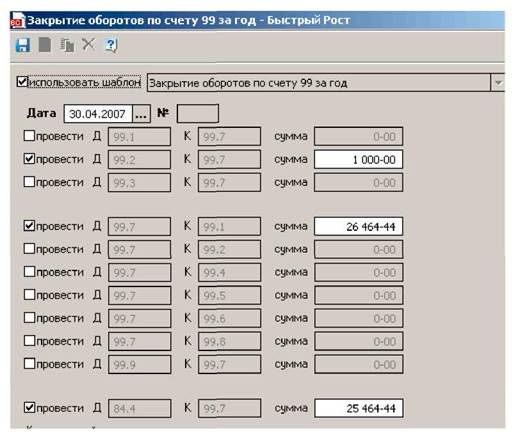Check 'провести' for Д 99.3 К 99.7
This screenshot has height=438, width=520.
(x=29, y=182)
